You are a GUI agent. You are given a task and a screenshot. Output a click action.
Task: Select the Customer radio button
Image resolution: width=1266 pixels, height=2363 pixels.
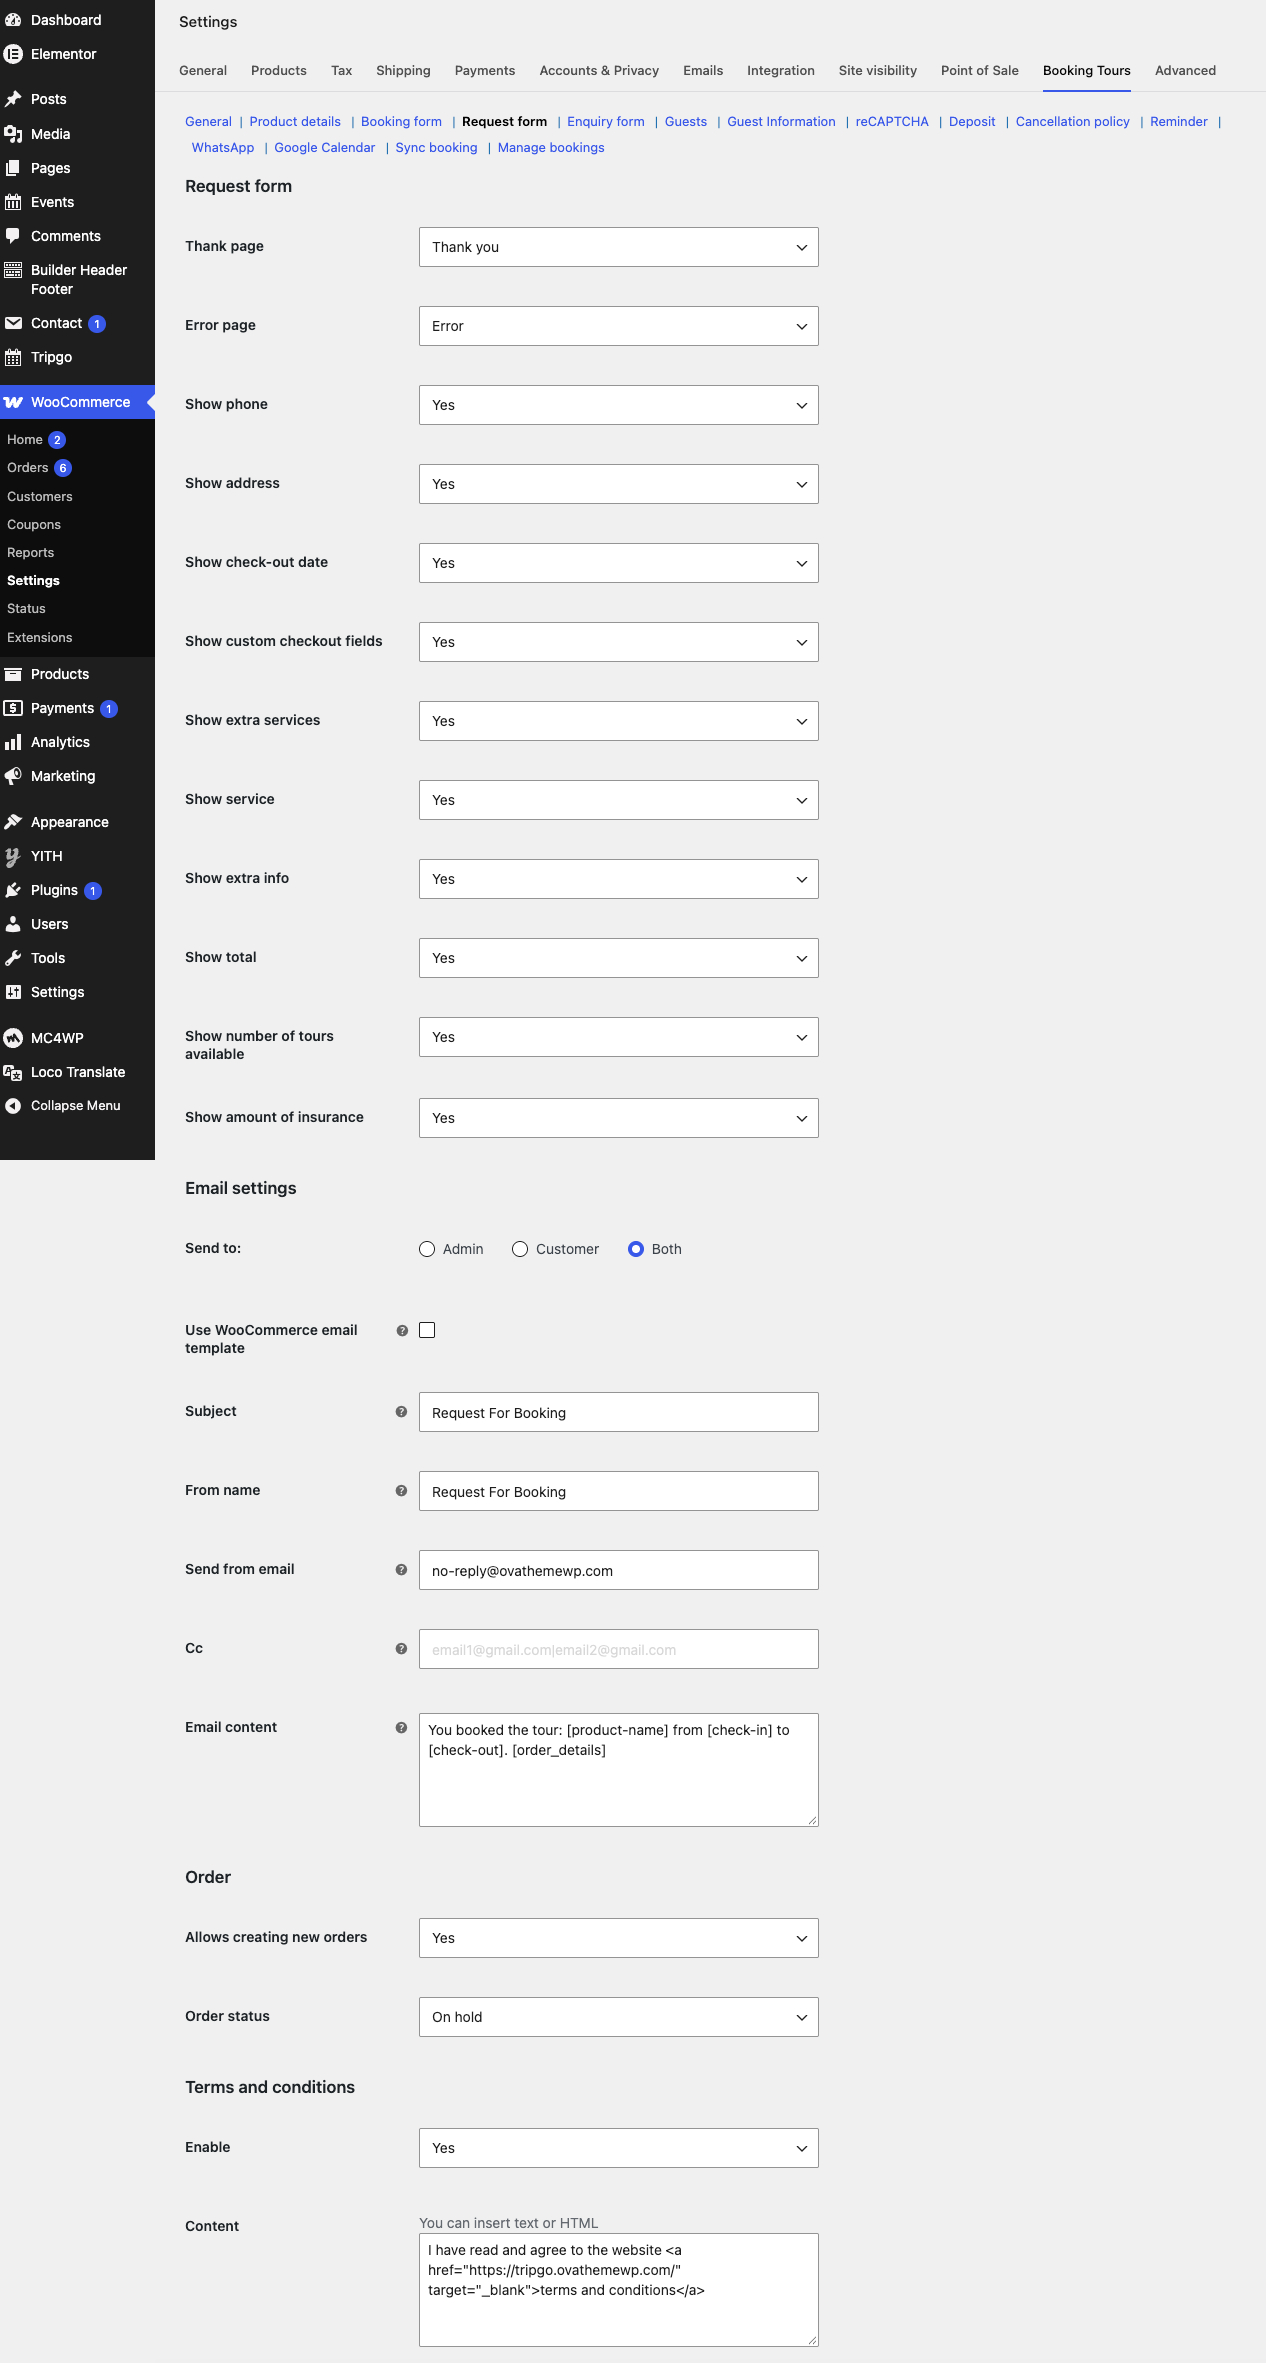coord(520,1249)
